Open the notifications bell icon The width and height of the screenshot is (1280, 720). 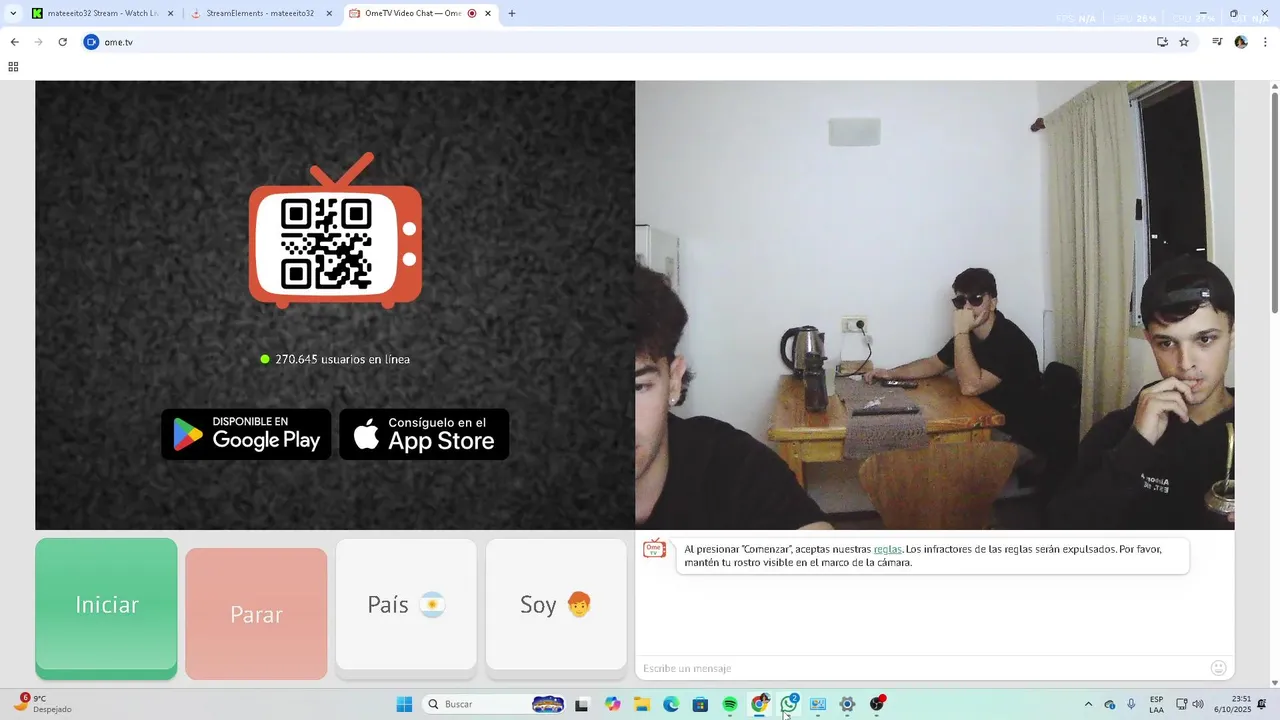[1262, 705]
